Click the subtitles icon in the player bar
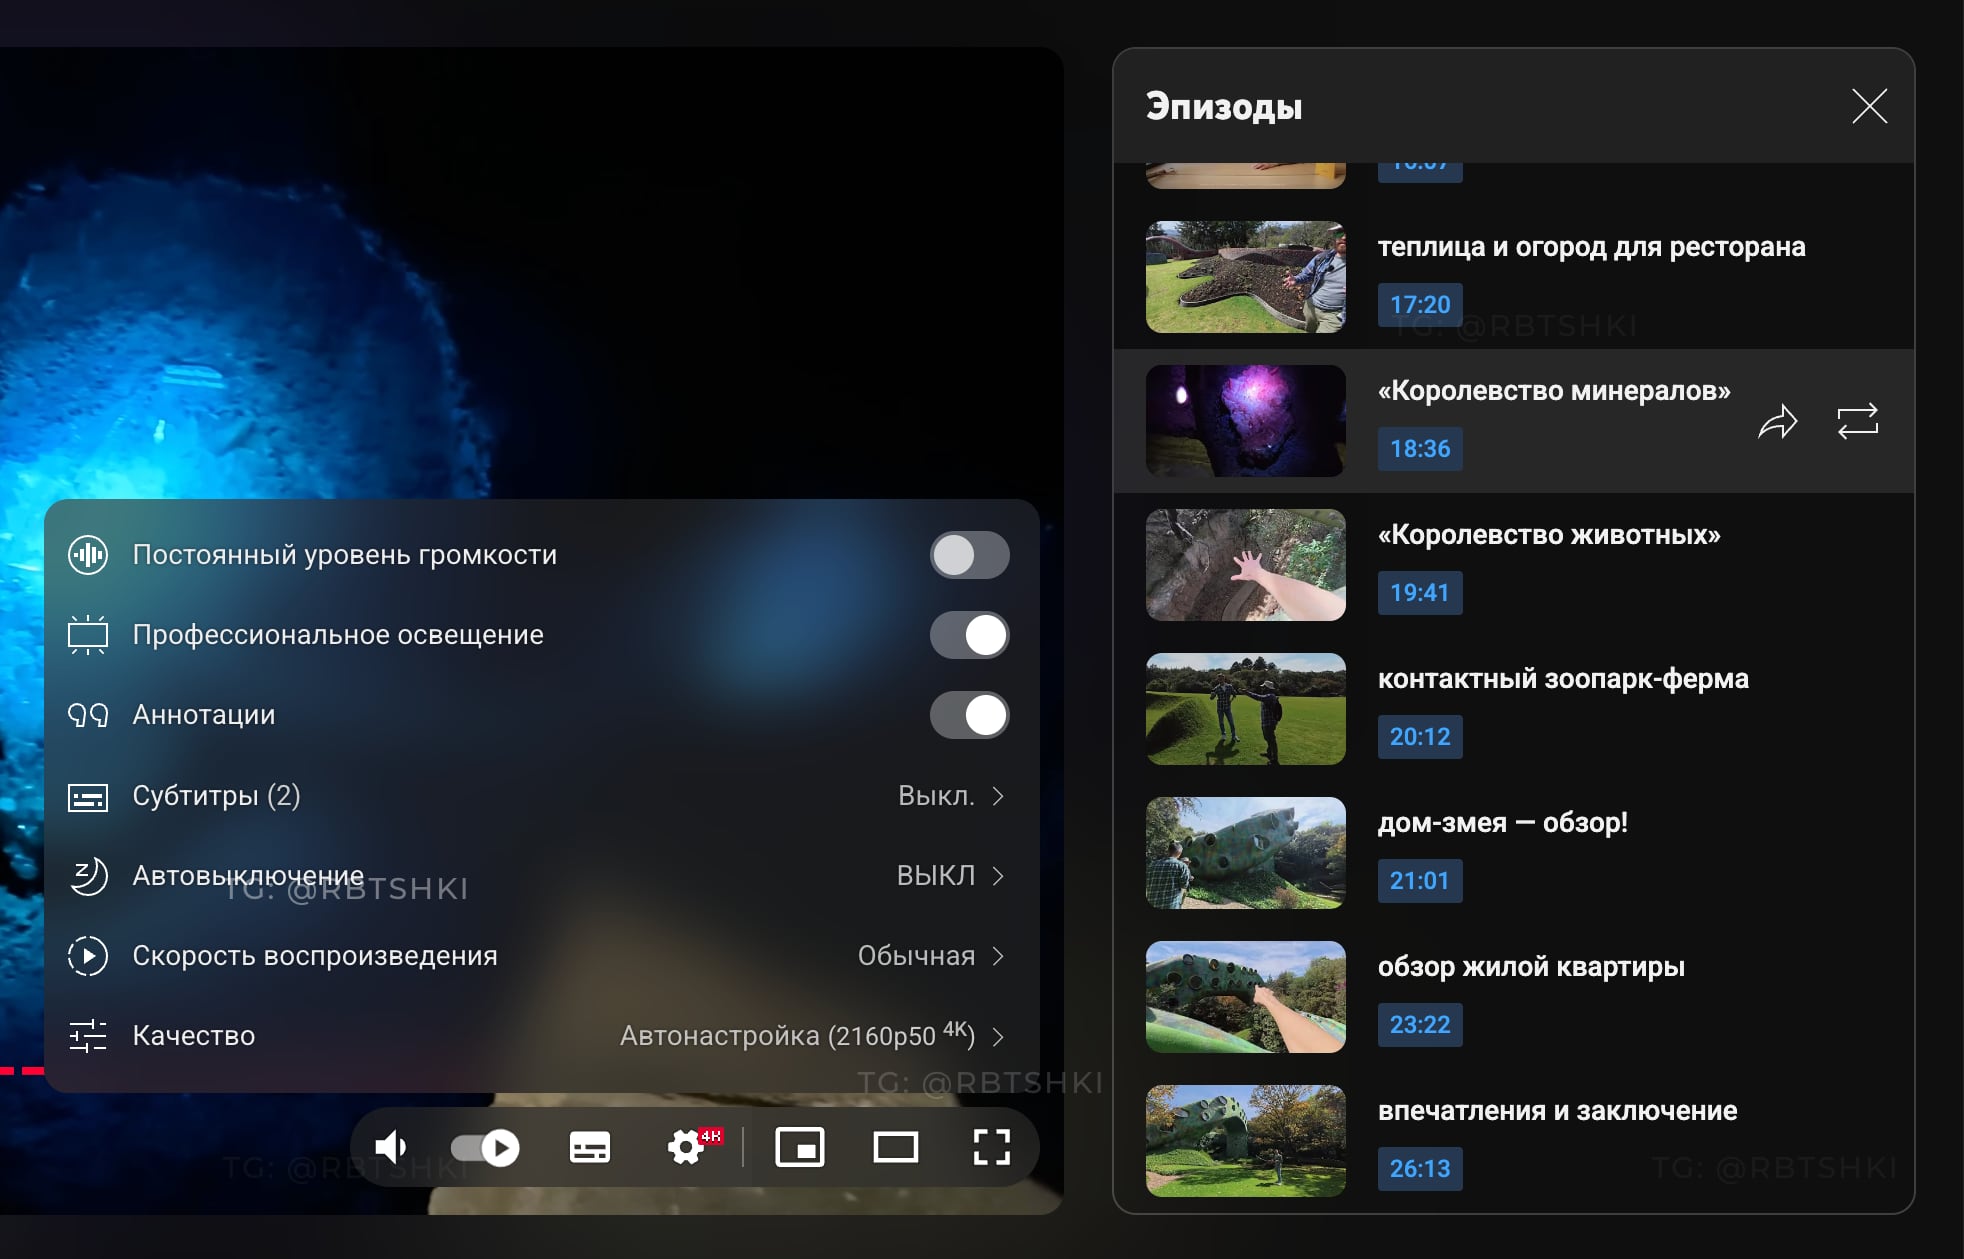This screenshot has width=1964, height=1259. pyautogui.click(x=589, y=1147)
